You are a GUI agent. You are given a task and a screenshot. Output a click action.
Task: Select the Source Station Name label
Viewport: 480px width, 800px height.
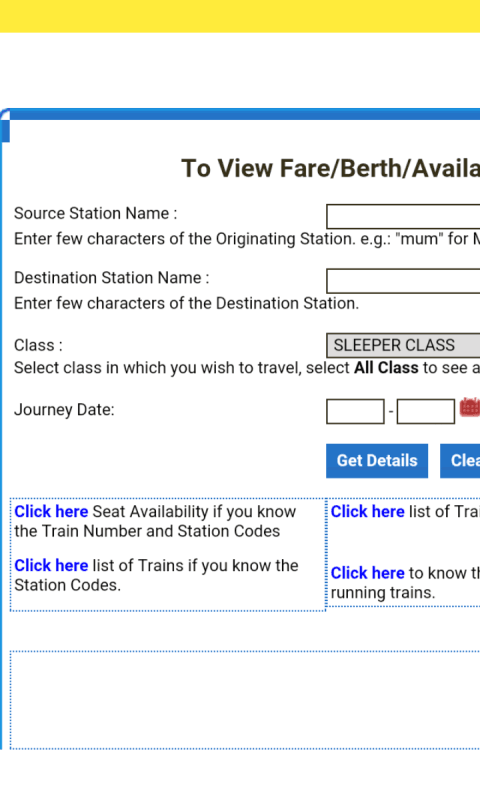(x=95, y=213)
